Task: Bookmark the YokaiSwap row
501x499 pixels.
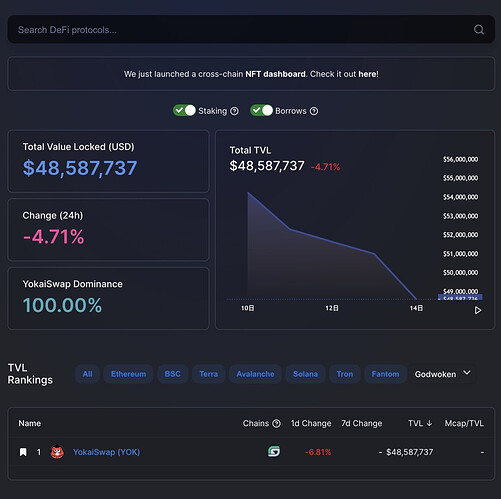Action: (x=23, y=452)
